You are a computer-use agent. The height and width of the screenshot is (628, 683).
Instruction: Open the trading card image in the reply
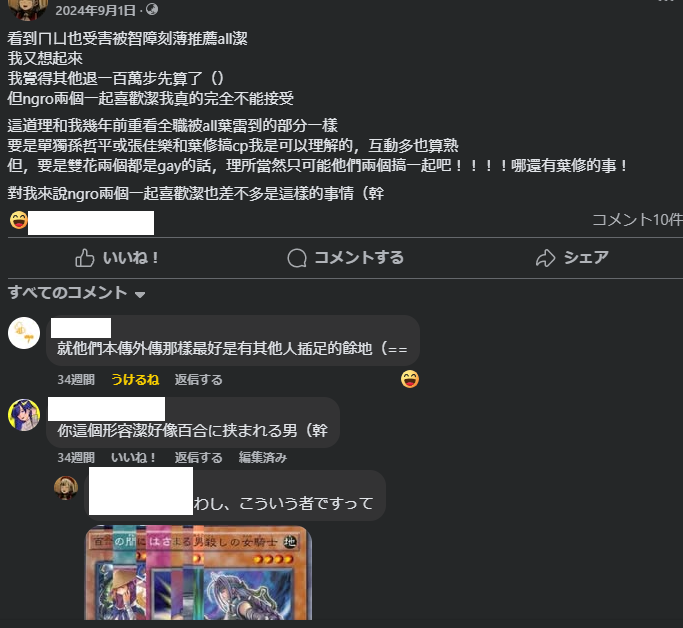click(x=198, y=573)
